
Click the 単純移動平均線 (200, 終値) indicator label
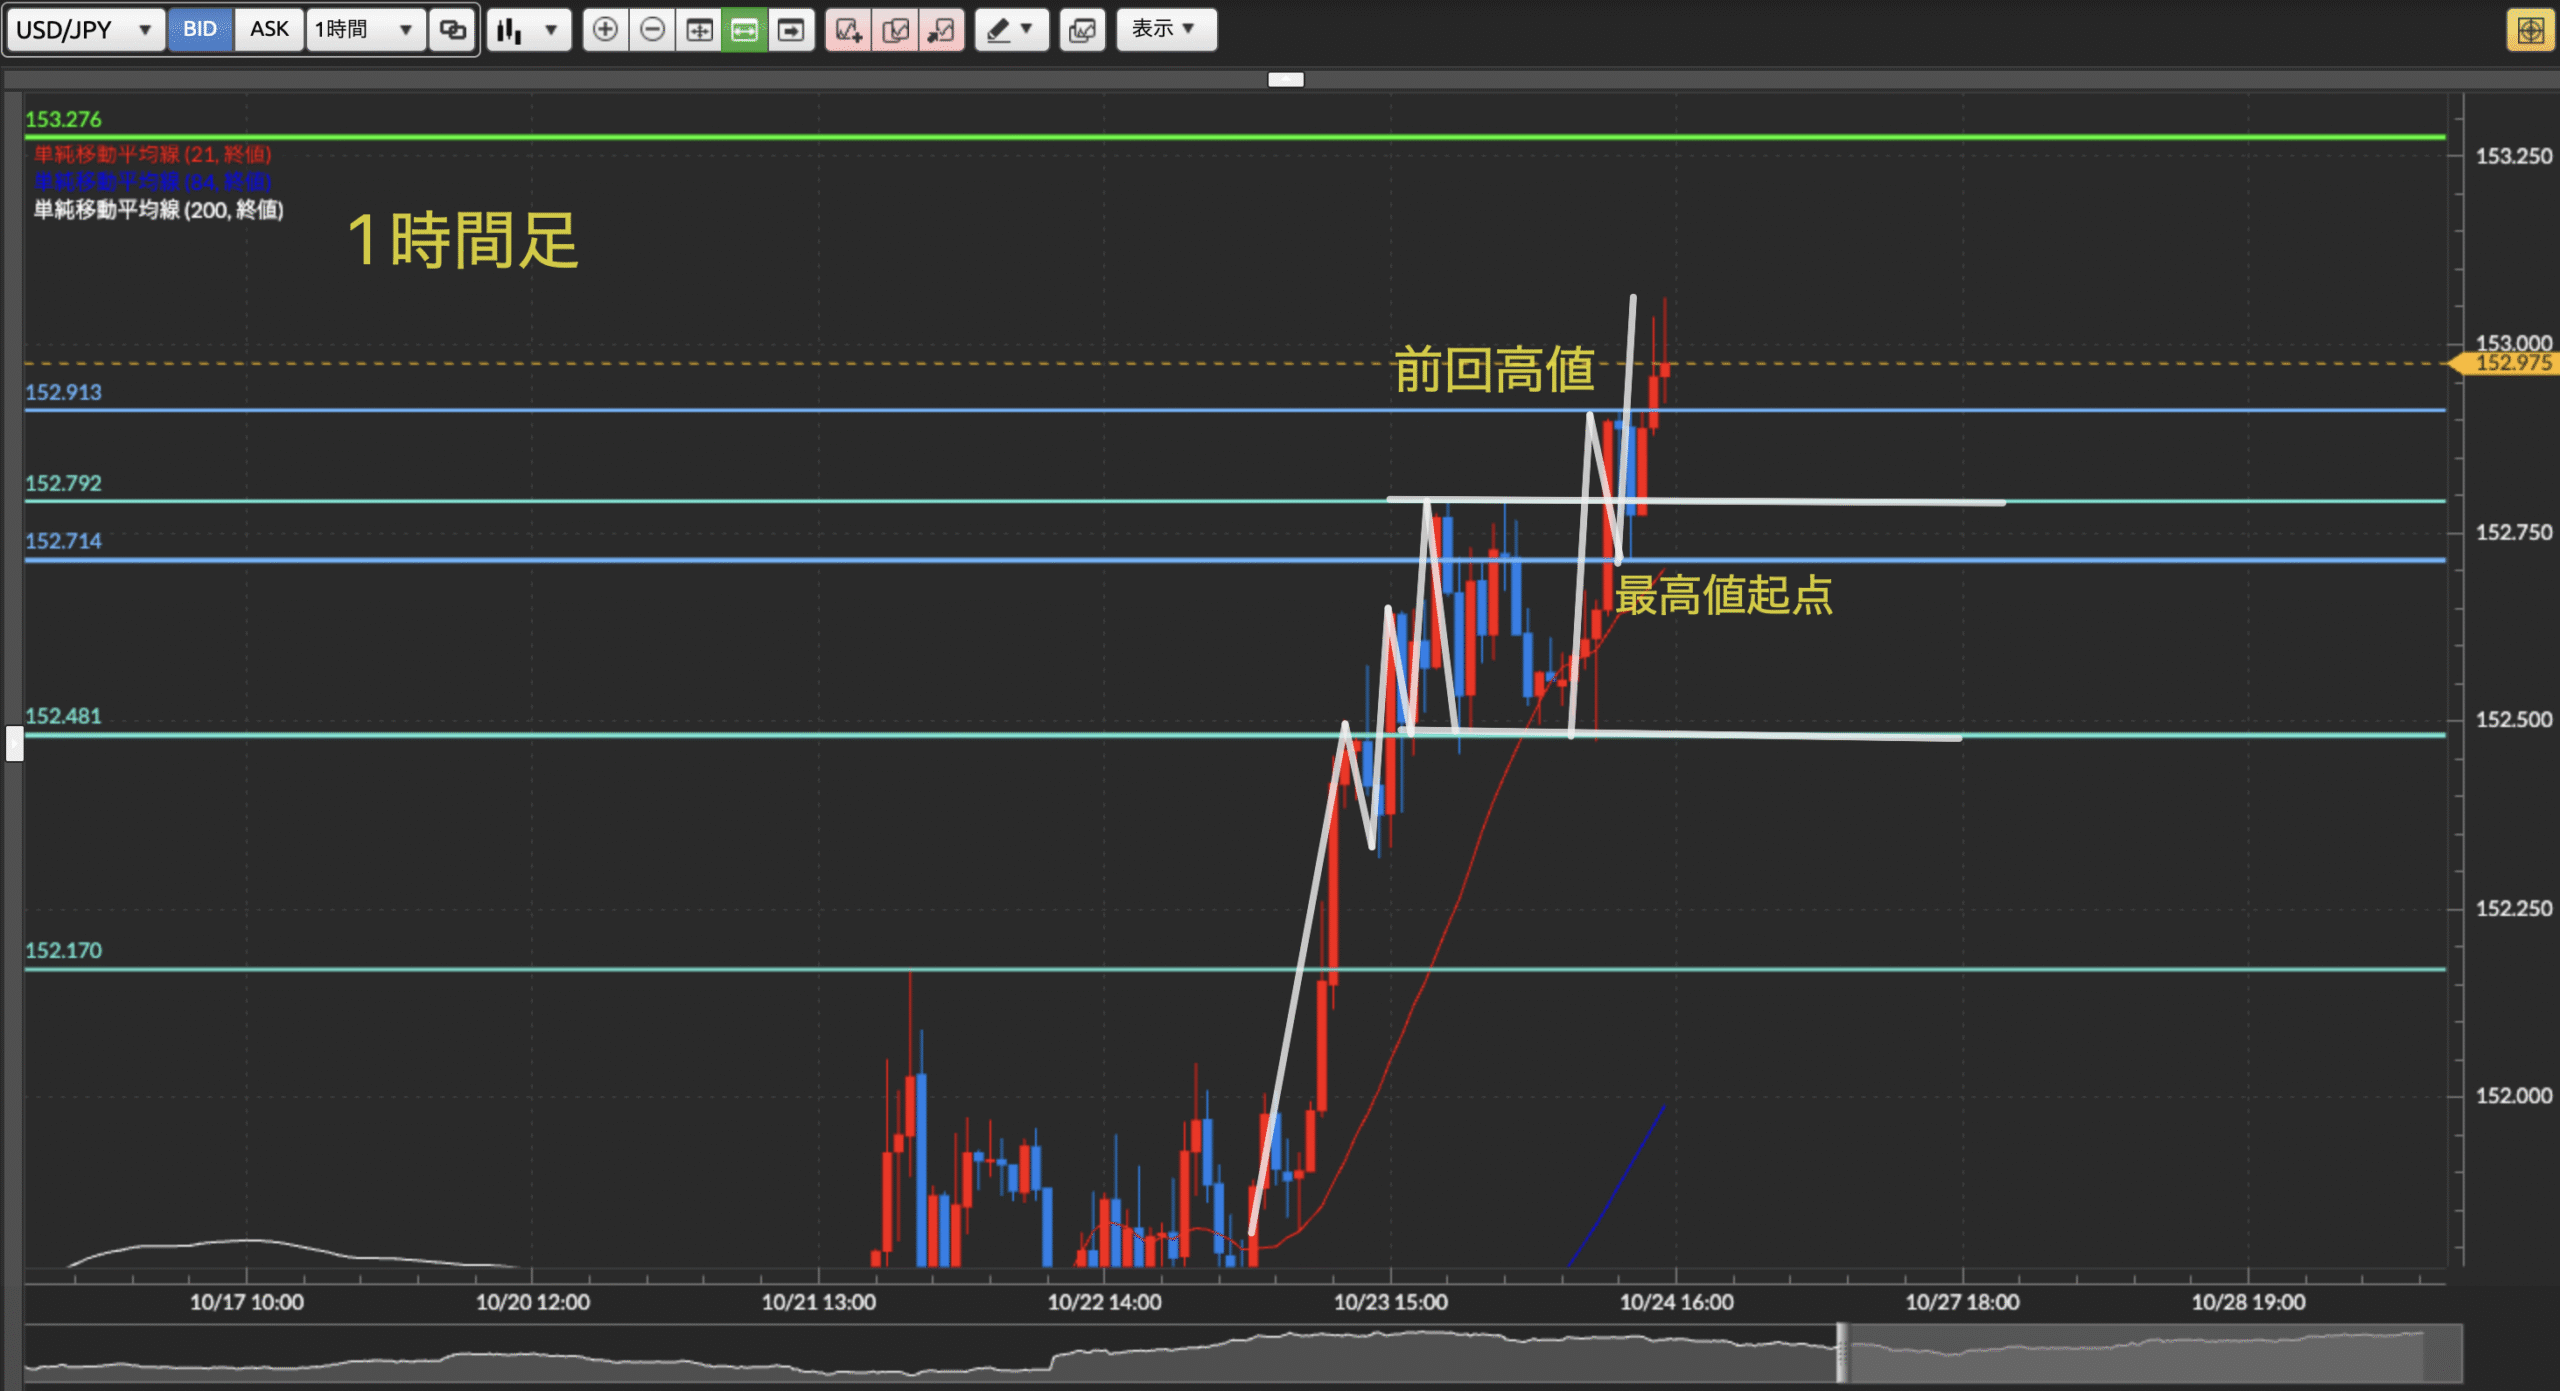pyautogui.click(x=158, y=210)
